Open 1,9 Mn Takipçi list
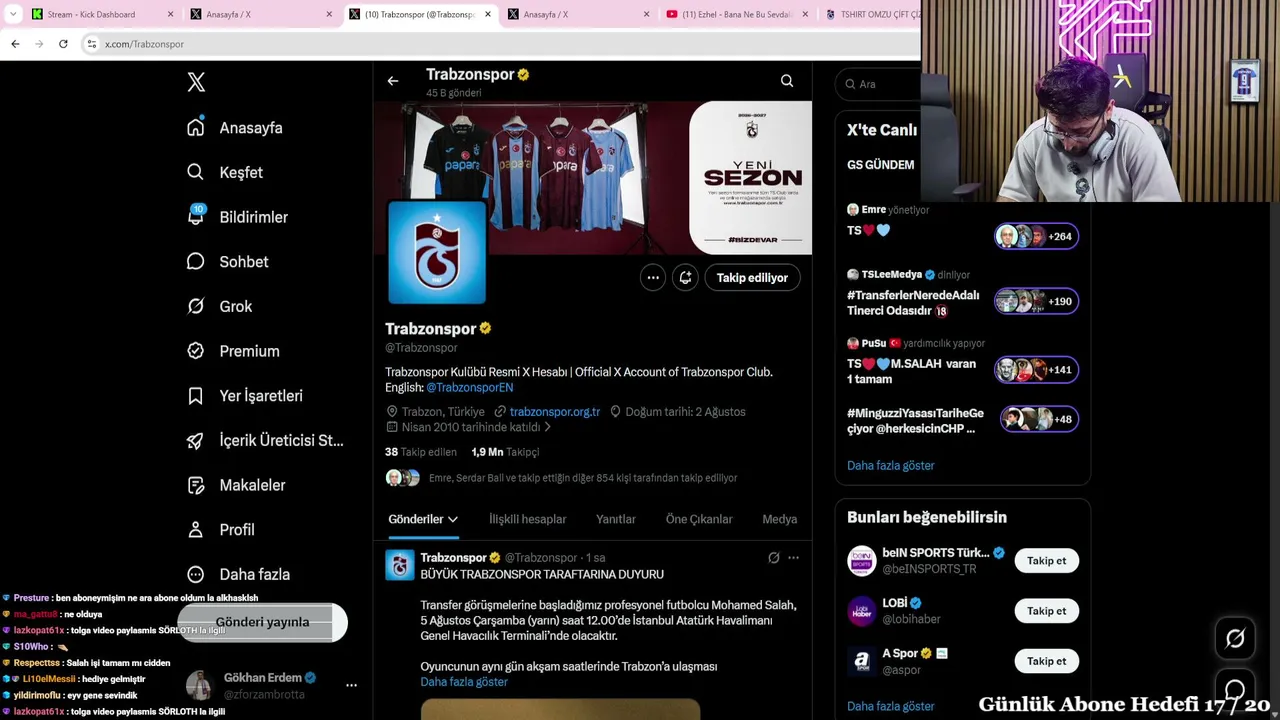The height and width of the screenshot is (720, 1280). tap(505, 452)
